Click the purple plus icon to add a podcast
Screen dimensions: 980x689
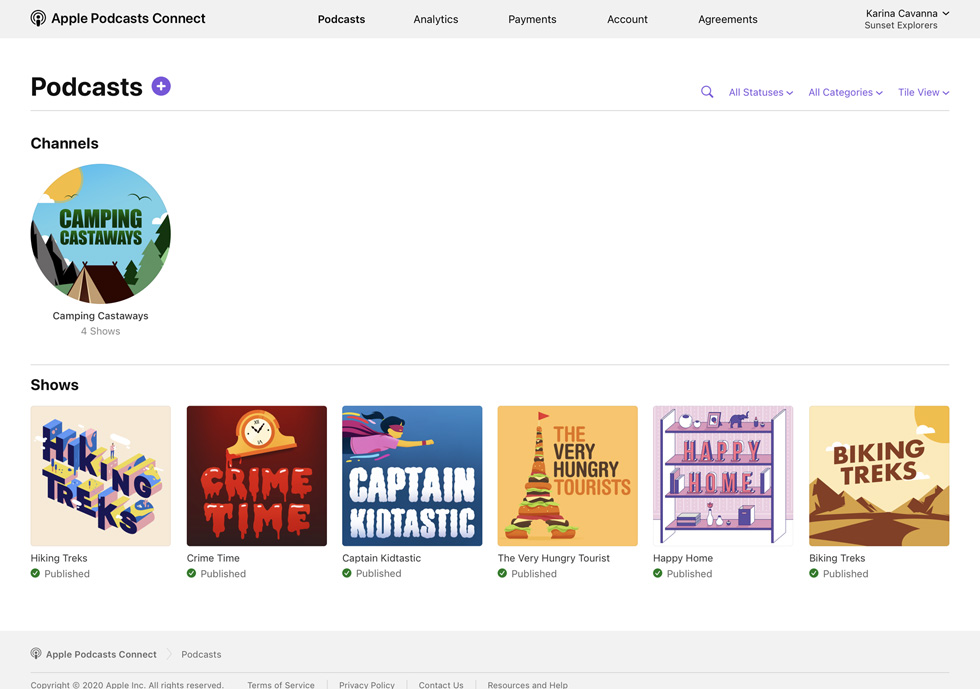point(161,87)
